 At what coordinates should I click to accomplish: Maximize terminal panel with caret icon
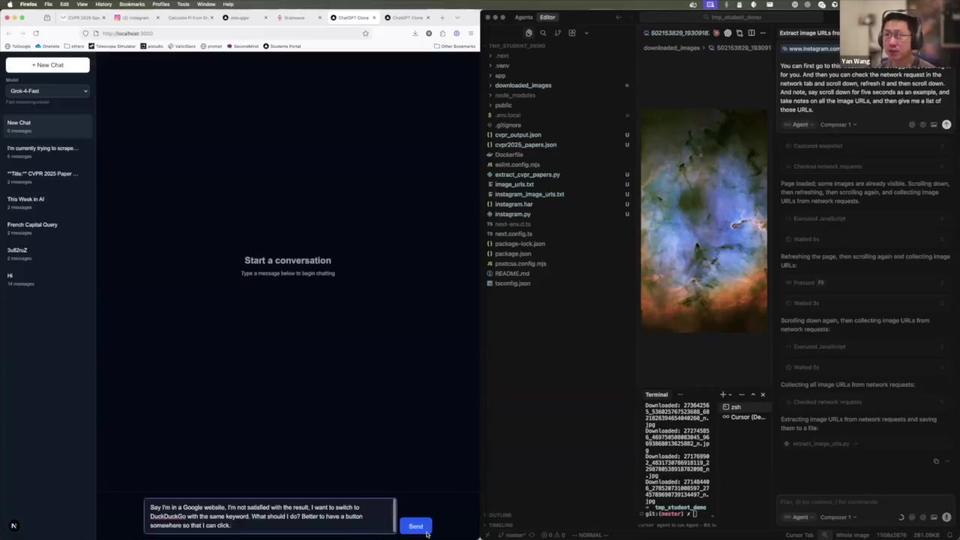[753, 395]
